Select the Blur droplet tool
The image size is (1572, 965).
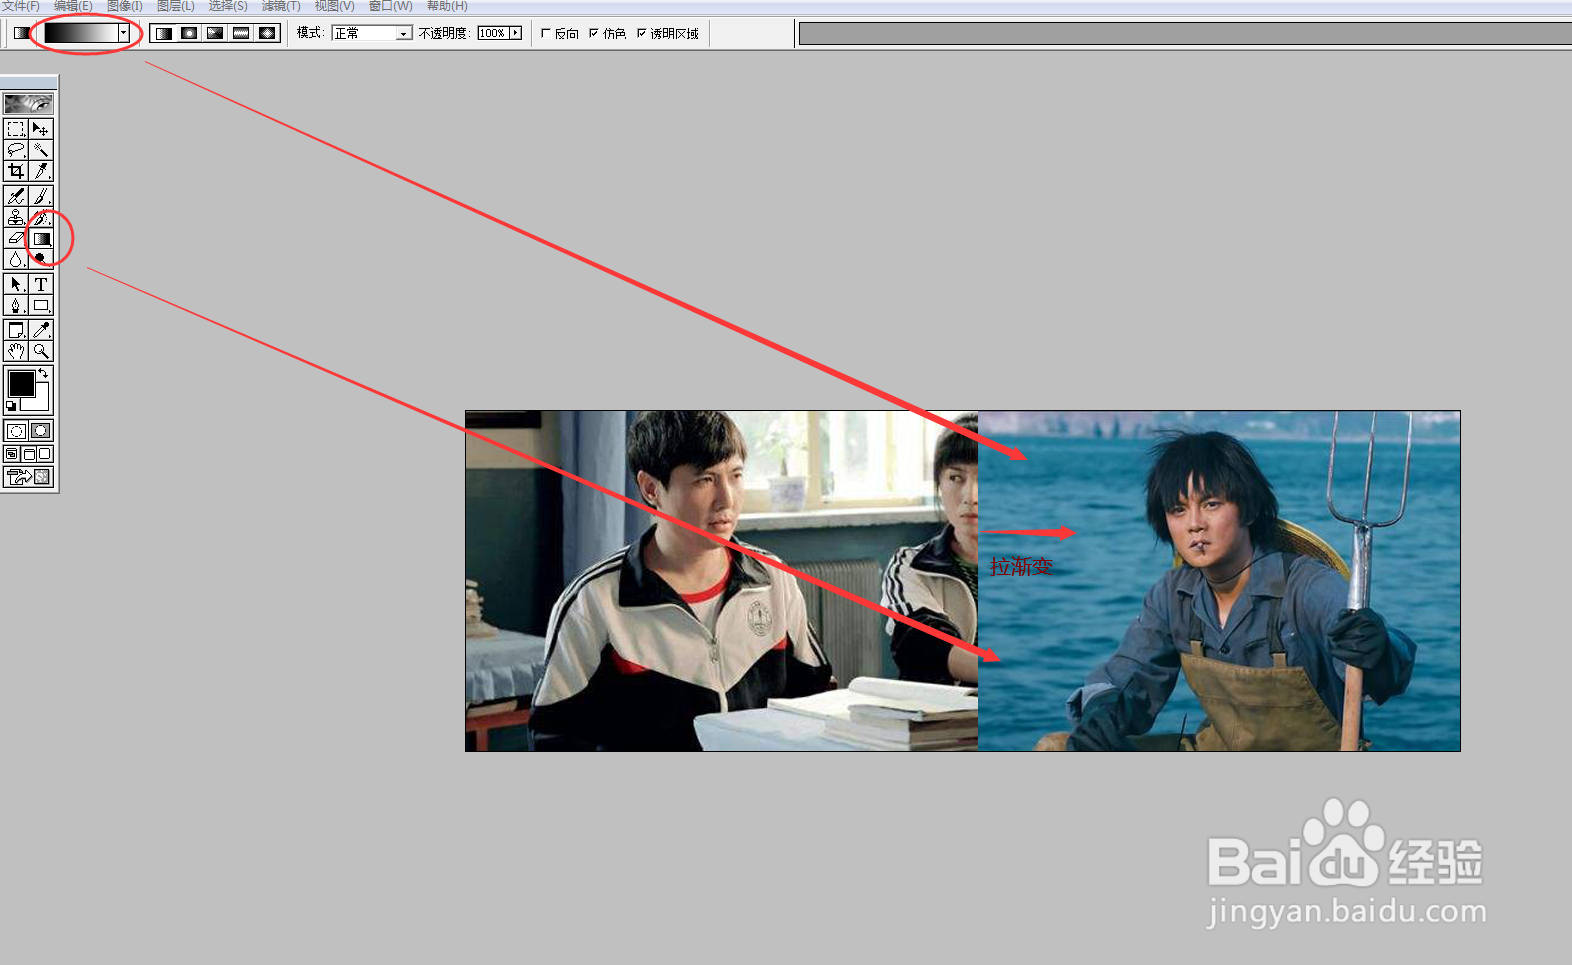(x=16, y=259)
